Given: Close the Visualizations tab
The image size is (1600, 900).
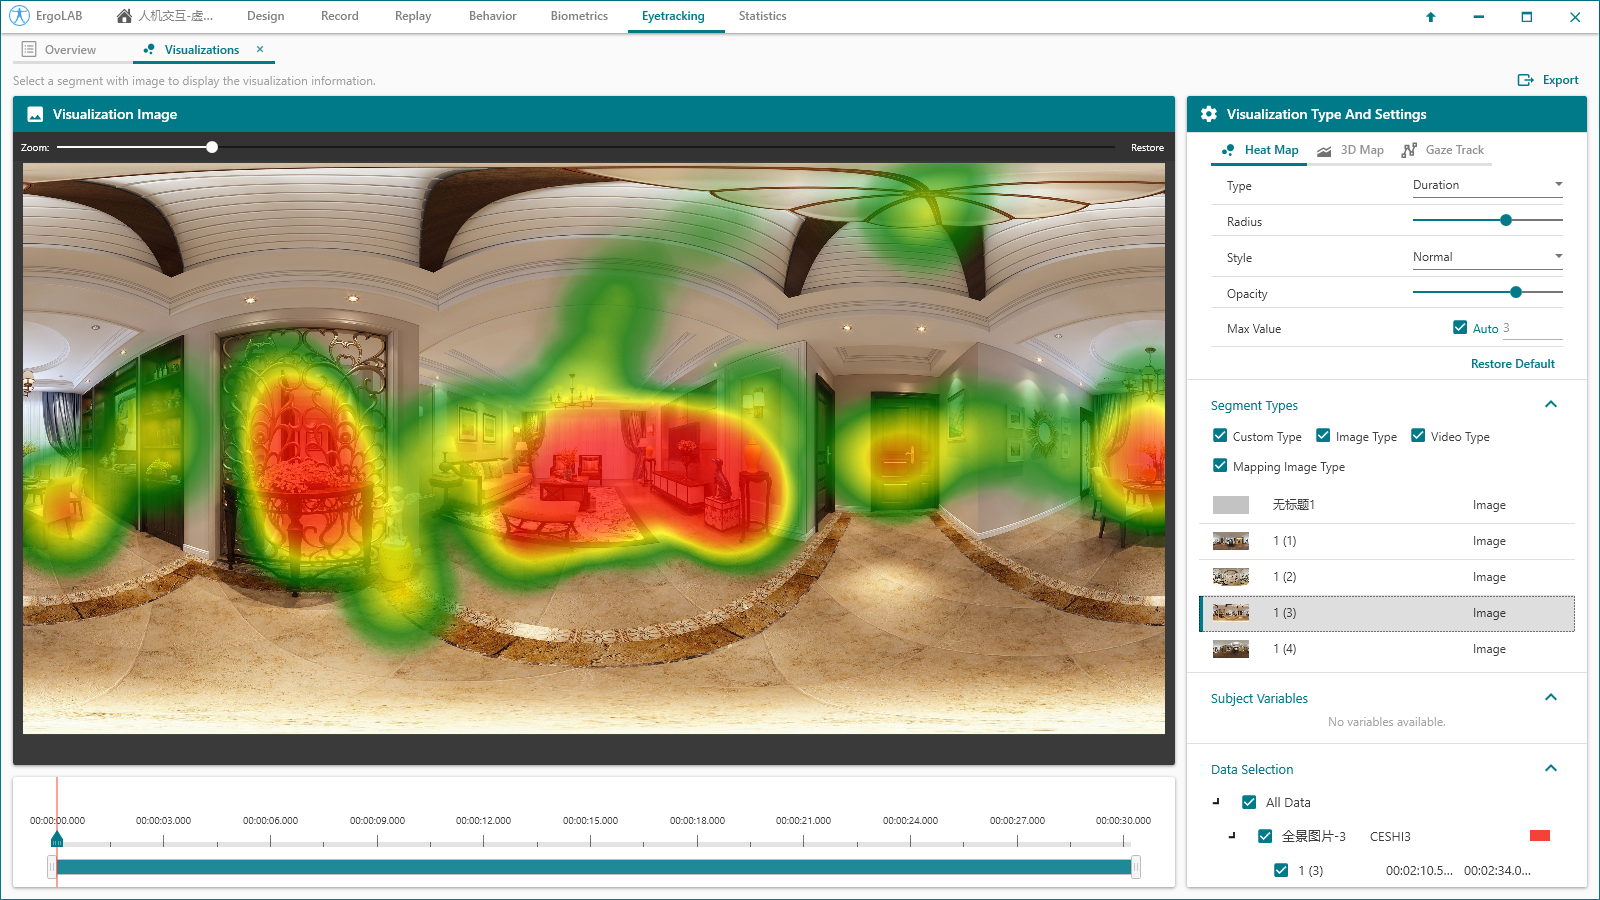Looking at the screenshot, I should [260, 49].
